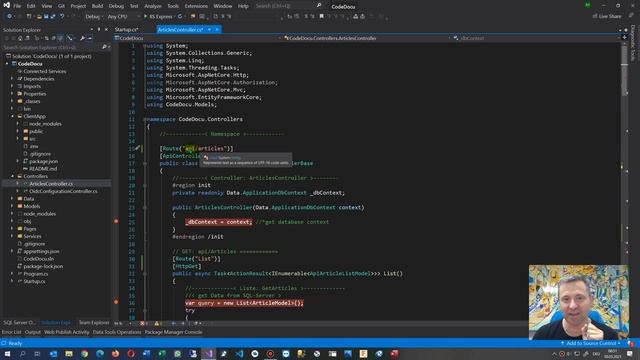Viewport: 640px width, 360px height.
Task: Click the Save file toolbar icon
Action: pyautogui.click(x=46, y=17)
